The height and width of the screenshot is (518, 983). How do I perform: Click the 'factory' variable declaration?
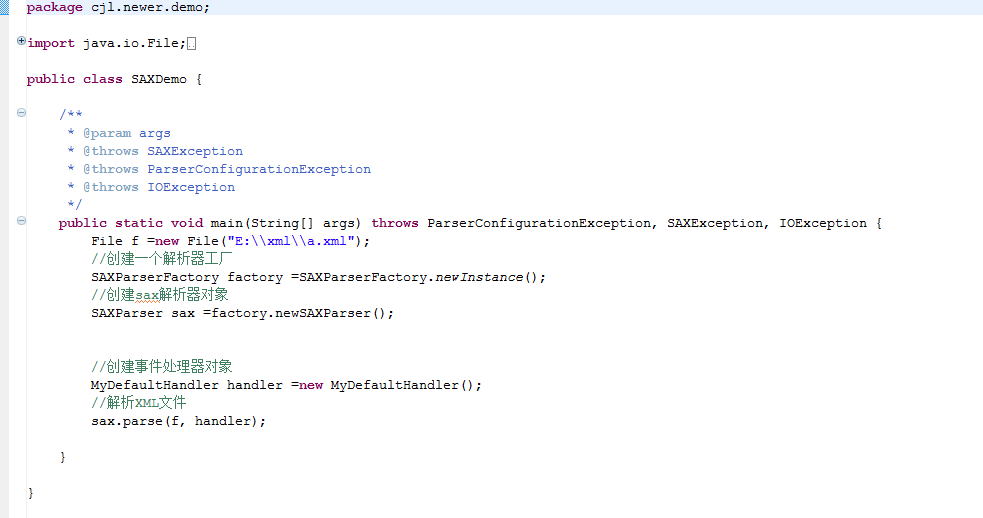coord(255,277)
